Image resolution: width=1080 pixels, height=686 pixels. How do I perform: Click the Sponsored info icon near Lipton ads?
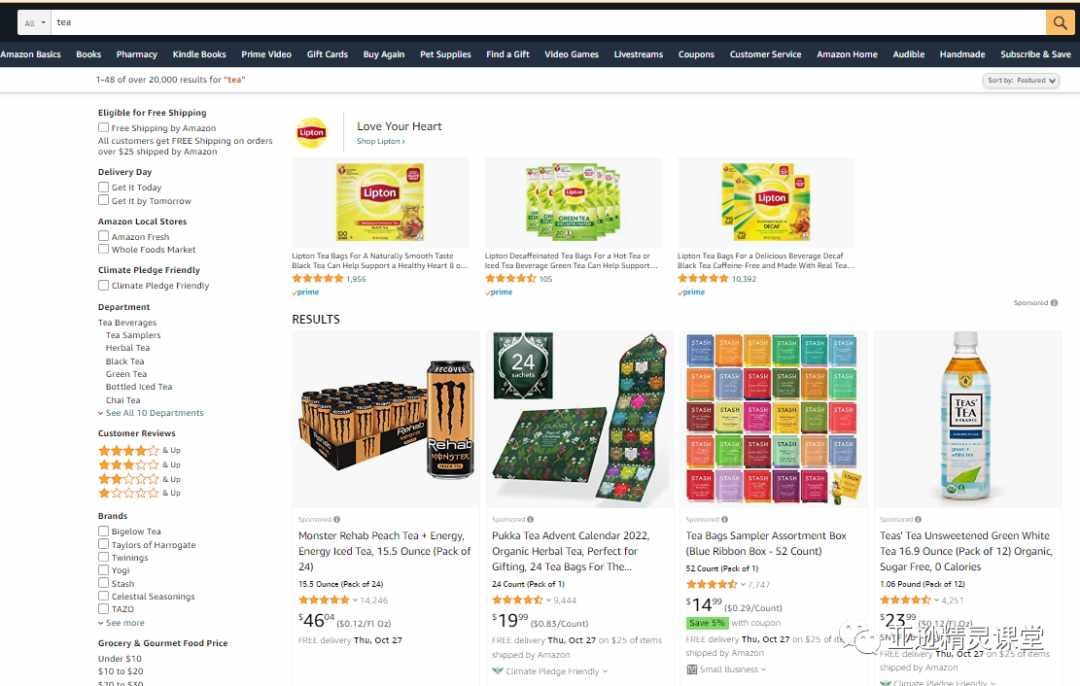point(1054,303)
